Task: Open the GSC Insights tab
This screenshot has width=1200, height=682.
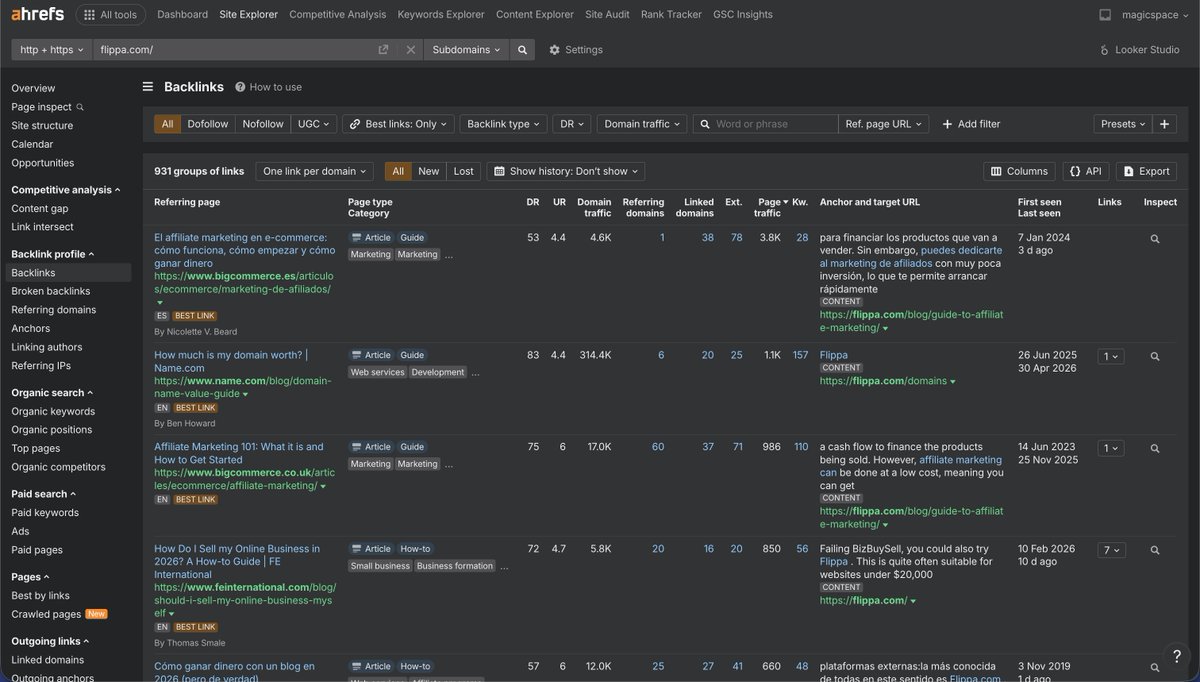Action: [743, 15]
